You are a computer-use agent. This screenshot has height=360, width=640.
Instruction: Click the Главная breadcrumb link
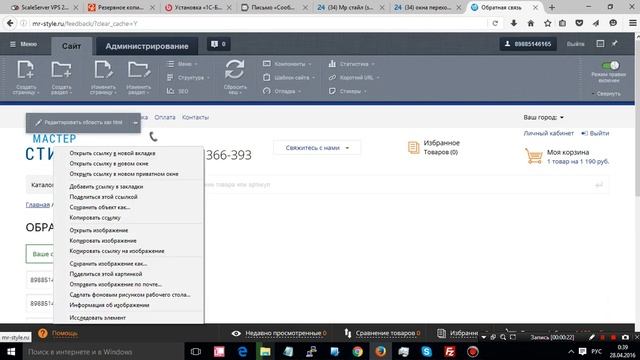point(38,204)
